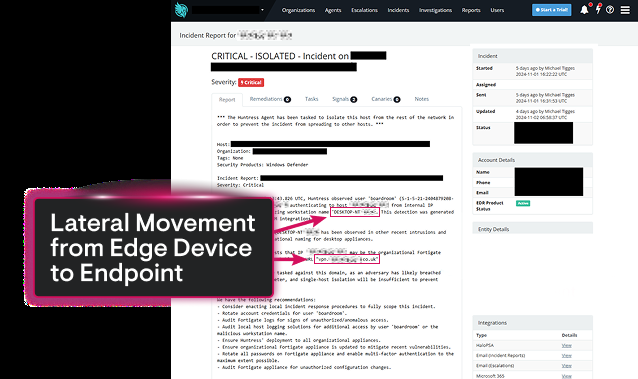Image resolution: width=638 pixels, height=379 pixels.
Task: Go to the Users nav item
Action: click(497, 10)
